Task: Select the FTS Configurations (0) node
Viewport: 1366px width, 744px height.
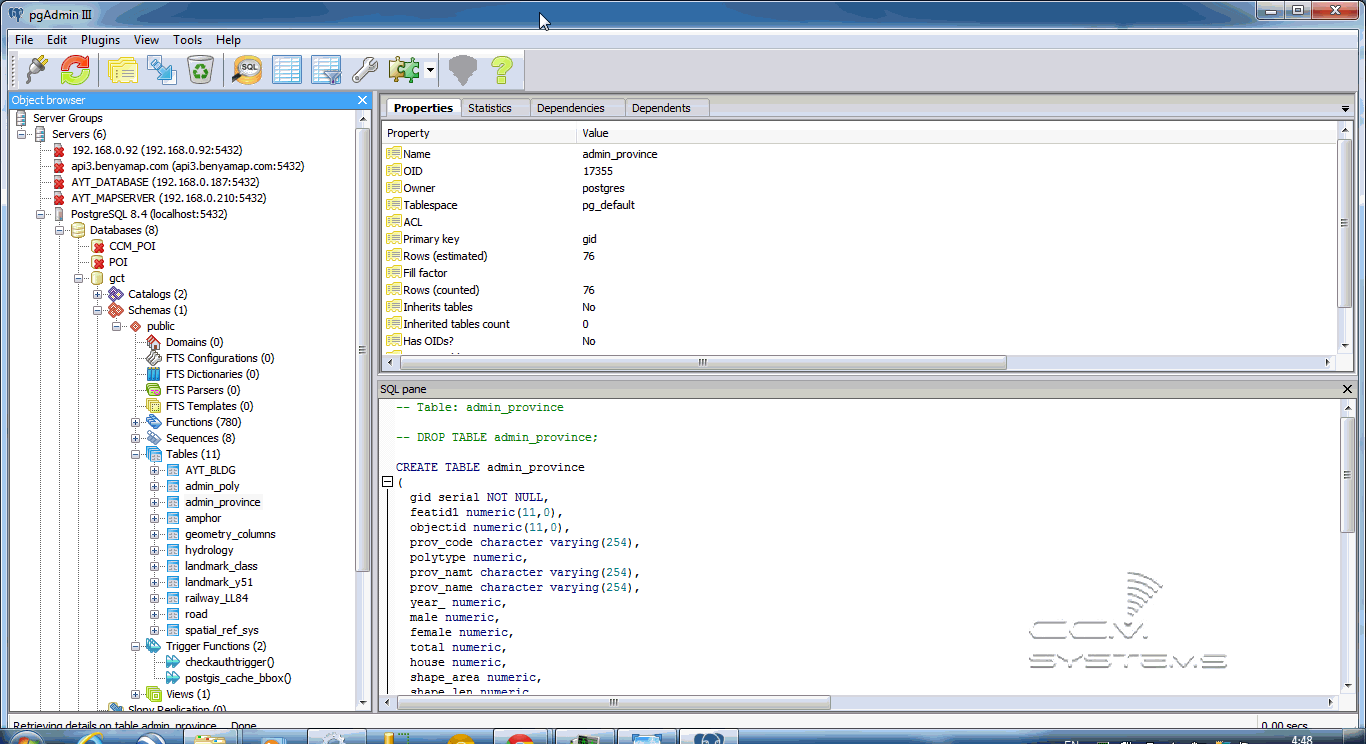Action: click(x=220, y=358)
